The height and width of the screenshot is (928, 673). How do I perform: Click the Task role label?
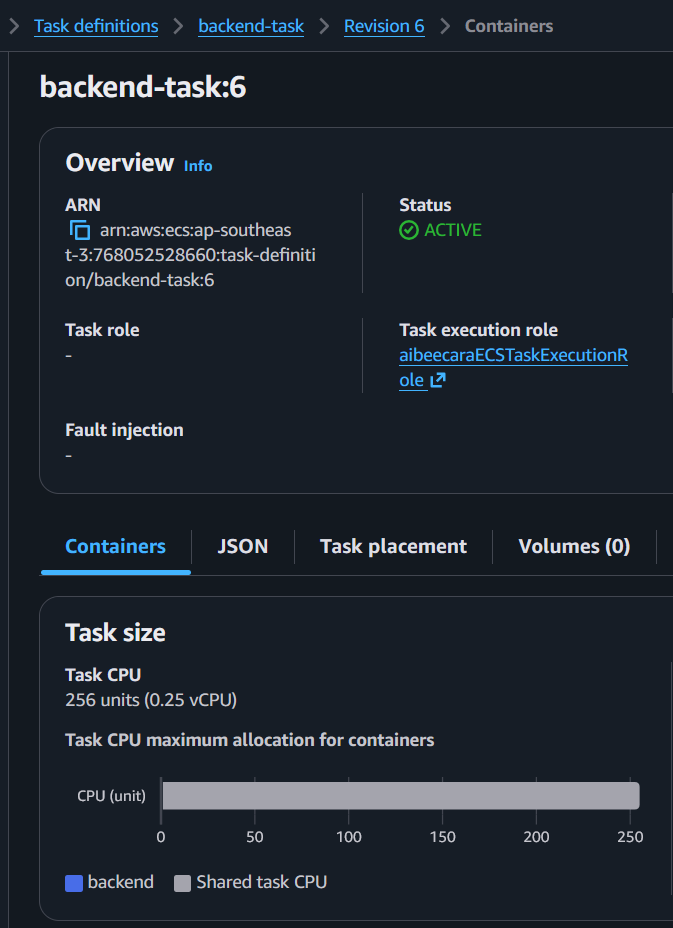click(x=102, y=330)
